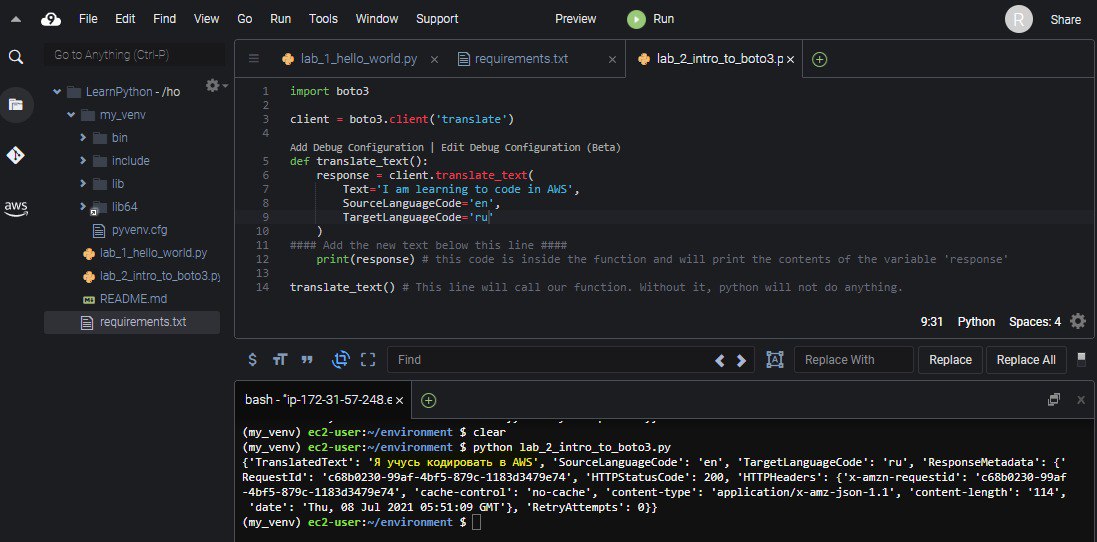1097x542 pixels.
Task: Click in the Replace With field
Action: pyautogui.click(x=853, y=360)
